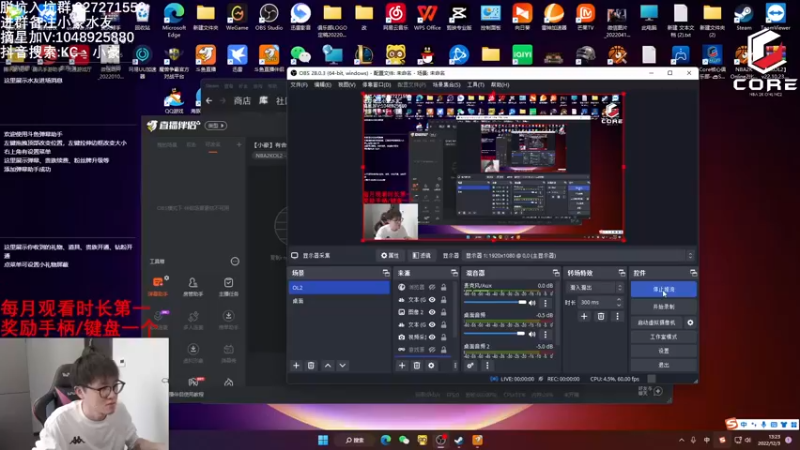Mute the 麦克风/Aux channel speaker
Screen dimensions: 800x450
tap(532, 303)
